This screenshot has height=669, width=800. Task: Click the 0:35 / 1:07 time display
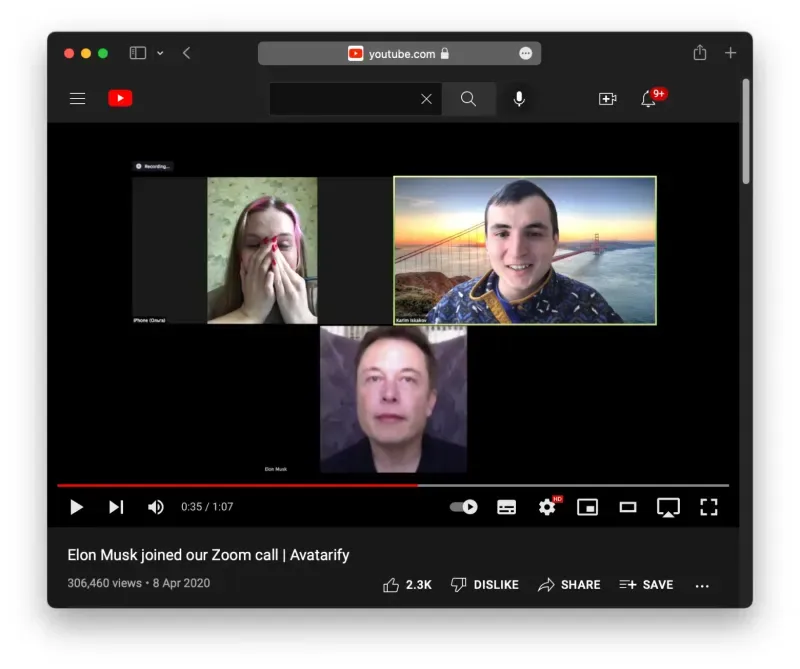(207, 507)
